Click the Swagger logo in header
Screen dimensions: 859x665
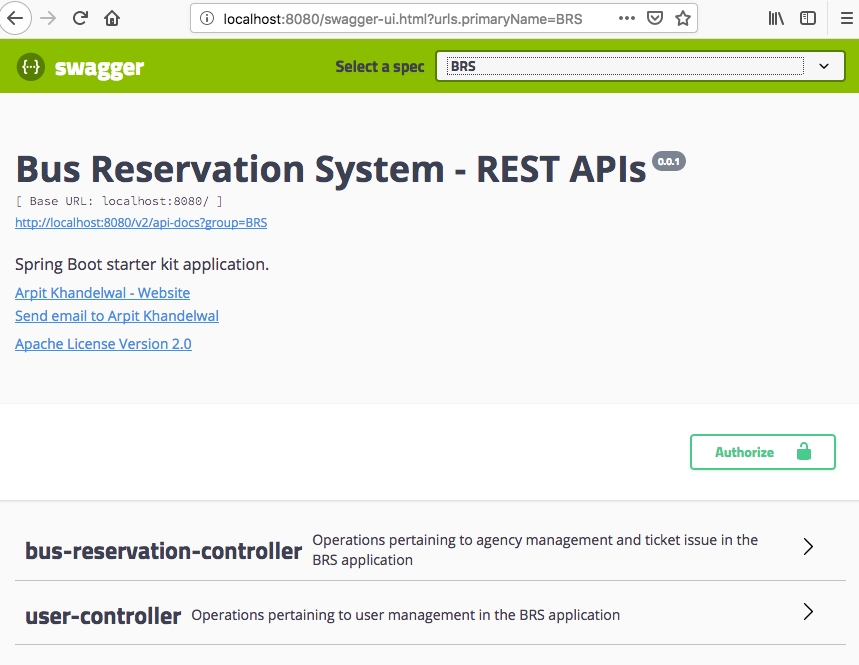click(80, 67)
